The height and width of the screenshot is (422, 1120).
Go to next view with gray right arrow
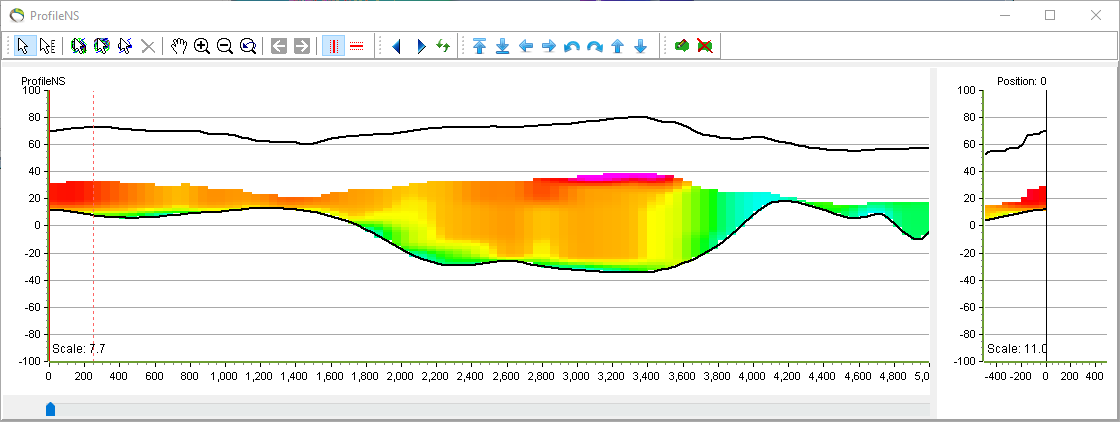[x=302, y=46]
